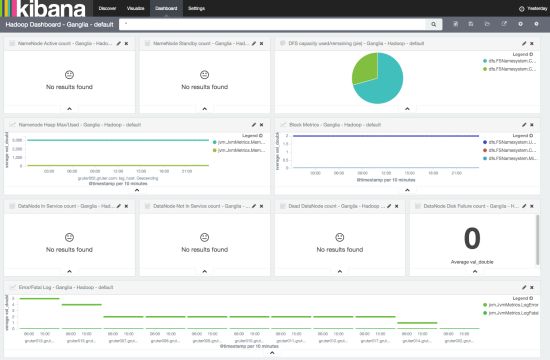This screenshot has width=550, height=360.
Task: Expand the DataNode In Service spy chevron
Action: point(69,271)
